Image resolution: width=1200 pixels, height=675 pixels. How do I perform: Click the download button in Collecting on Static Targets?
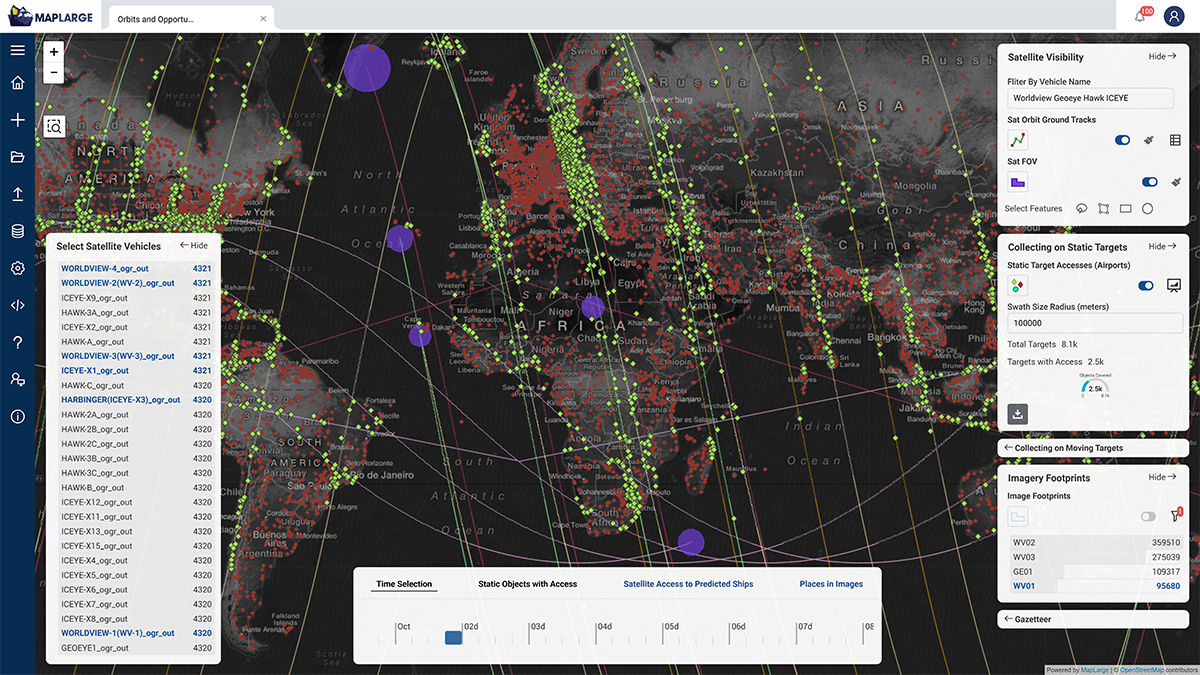1018,414
